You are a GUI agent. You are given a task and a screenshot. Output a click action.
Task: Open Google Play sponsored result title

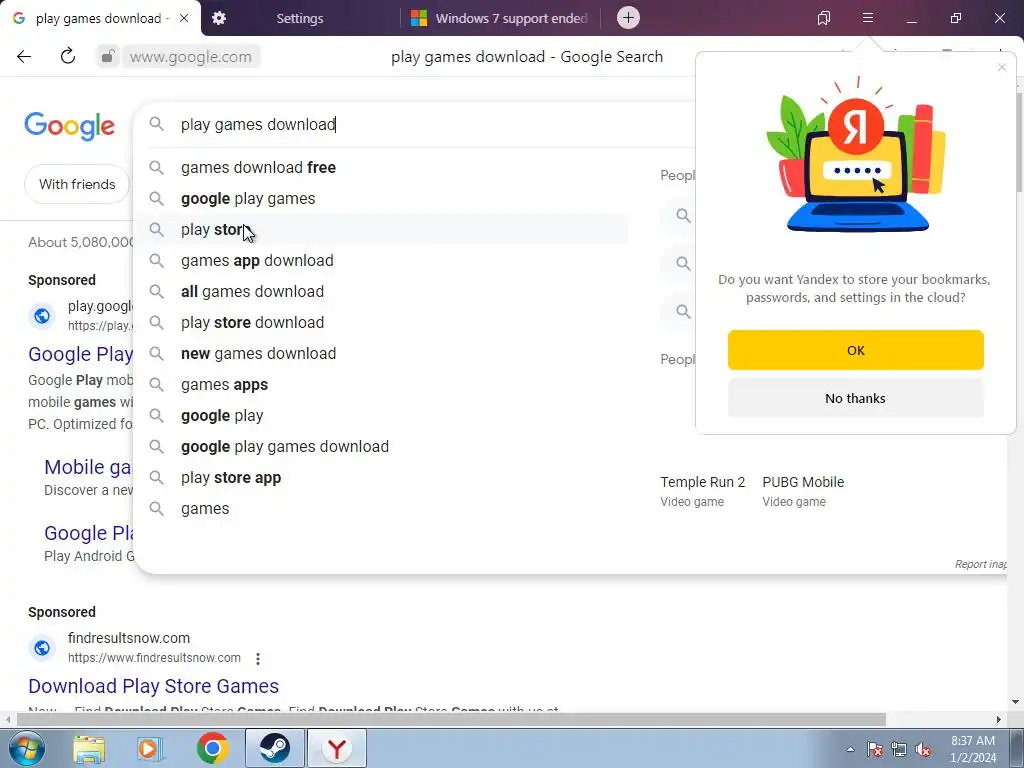(80, 354)
